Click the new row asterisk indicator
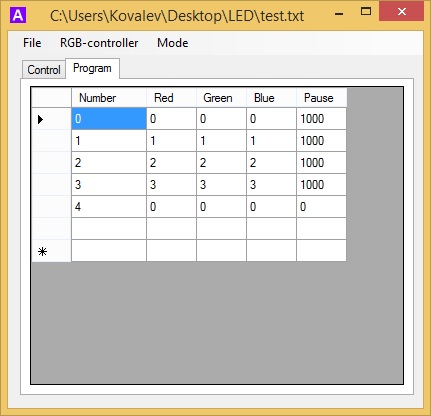This screenshot has height=416, width=431. (42, 251)
